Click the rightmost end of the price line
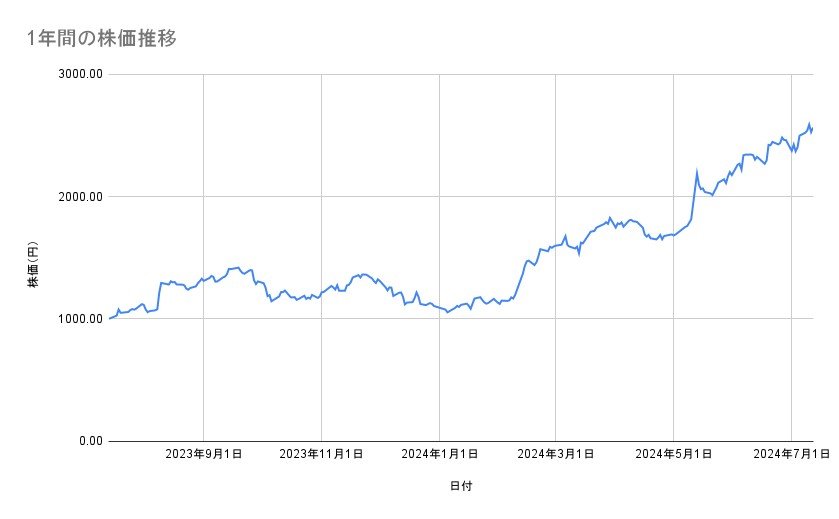839x519 pixels. coord(813,128)
